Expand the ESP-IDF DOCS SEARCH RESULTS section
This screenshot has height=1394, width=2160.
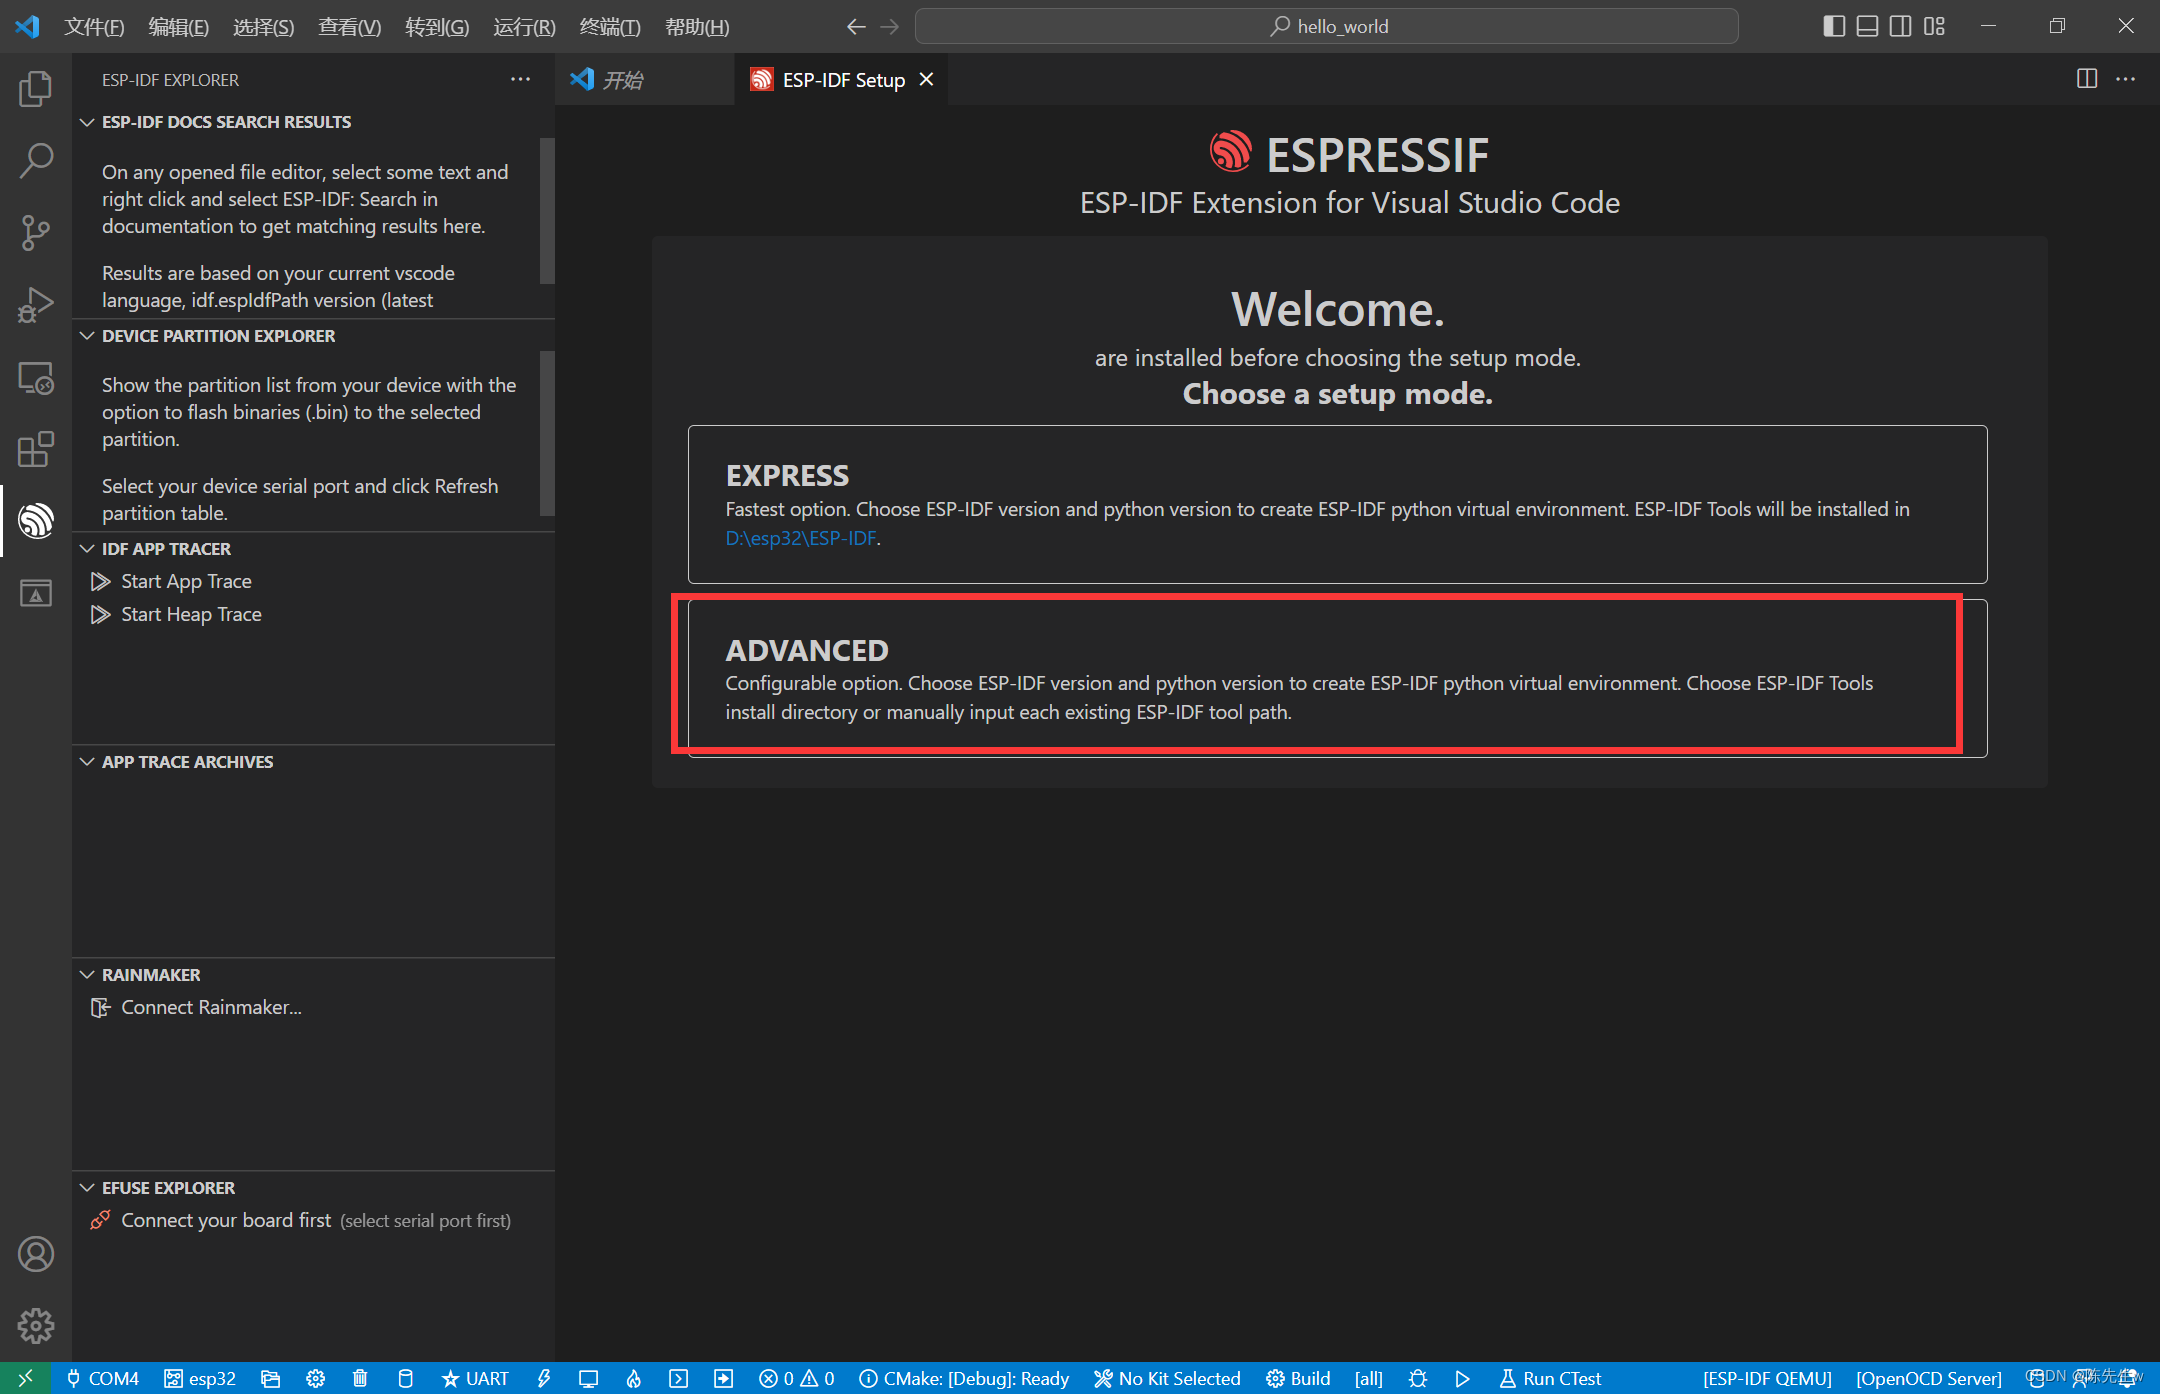coord(228,120)
